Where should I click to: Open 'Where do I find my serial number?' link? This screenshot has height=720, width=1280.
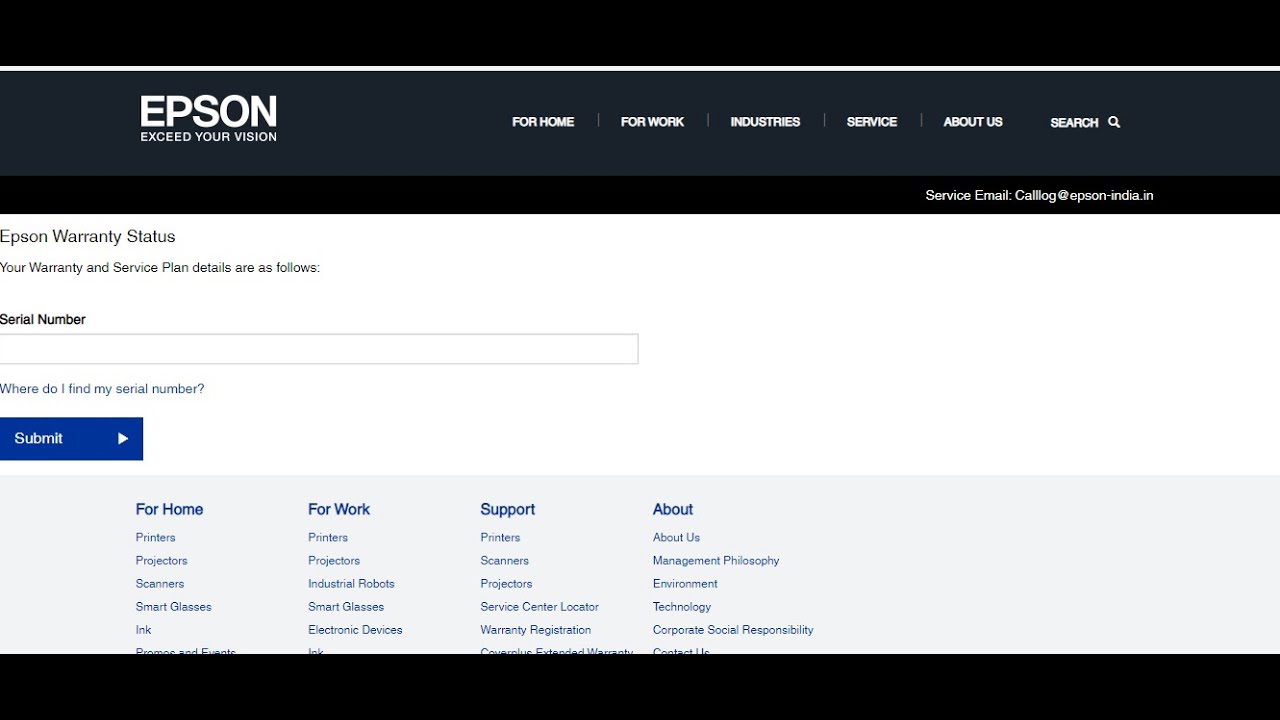coord(102,389)
